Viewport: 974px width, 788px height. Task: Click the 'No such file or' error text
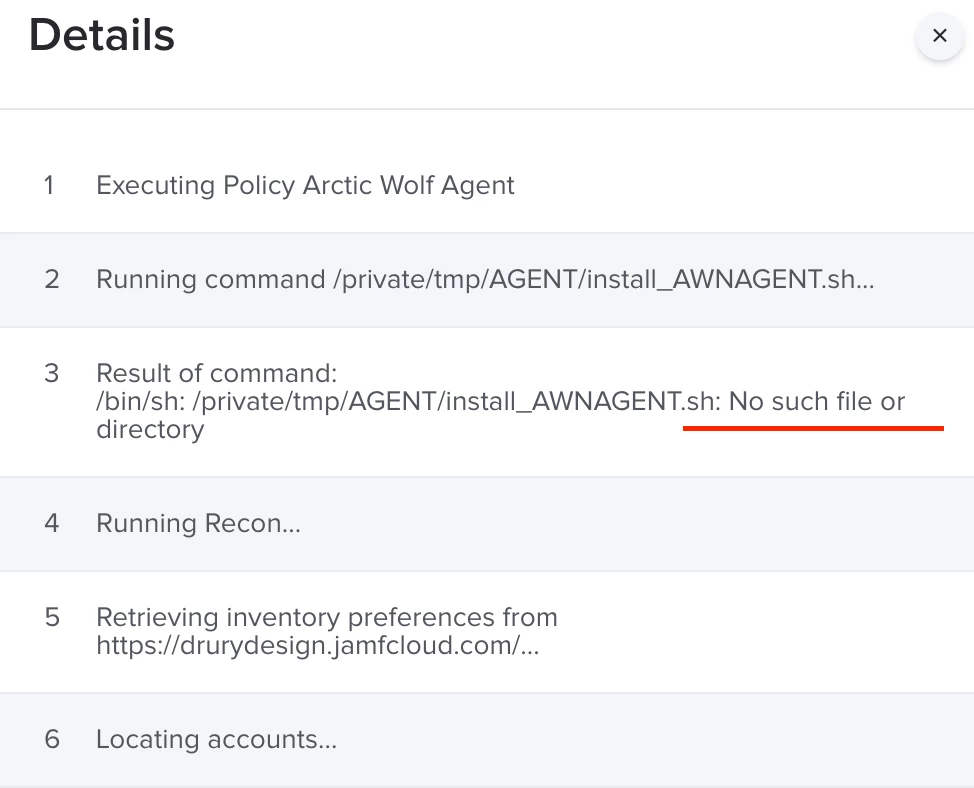click(x=816, y=402)
